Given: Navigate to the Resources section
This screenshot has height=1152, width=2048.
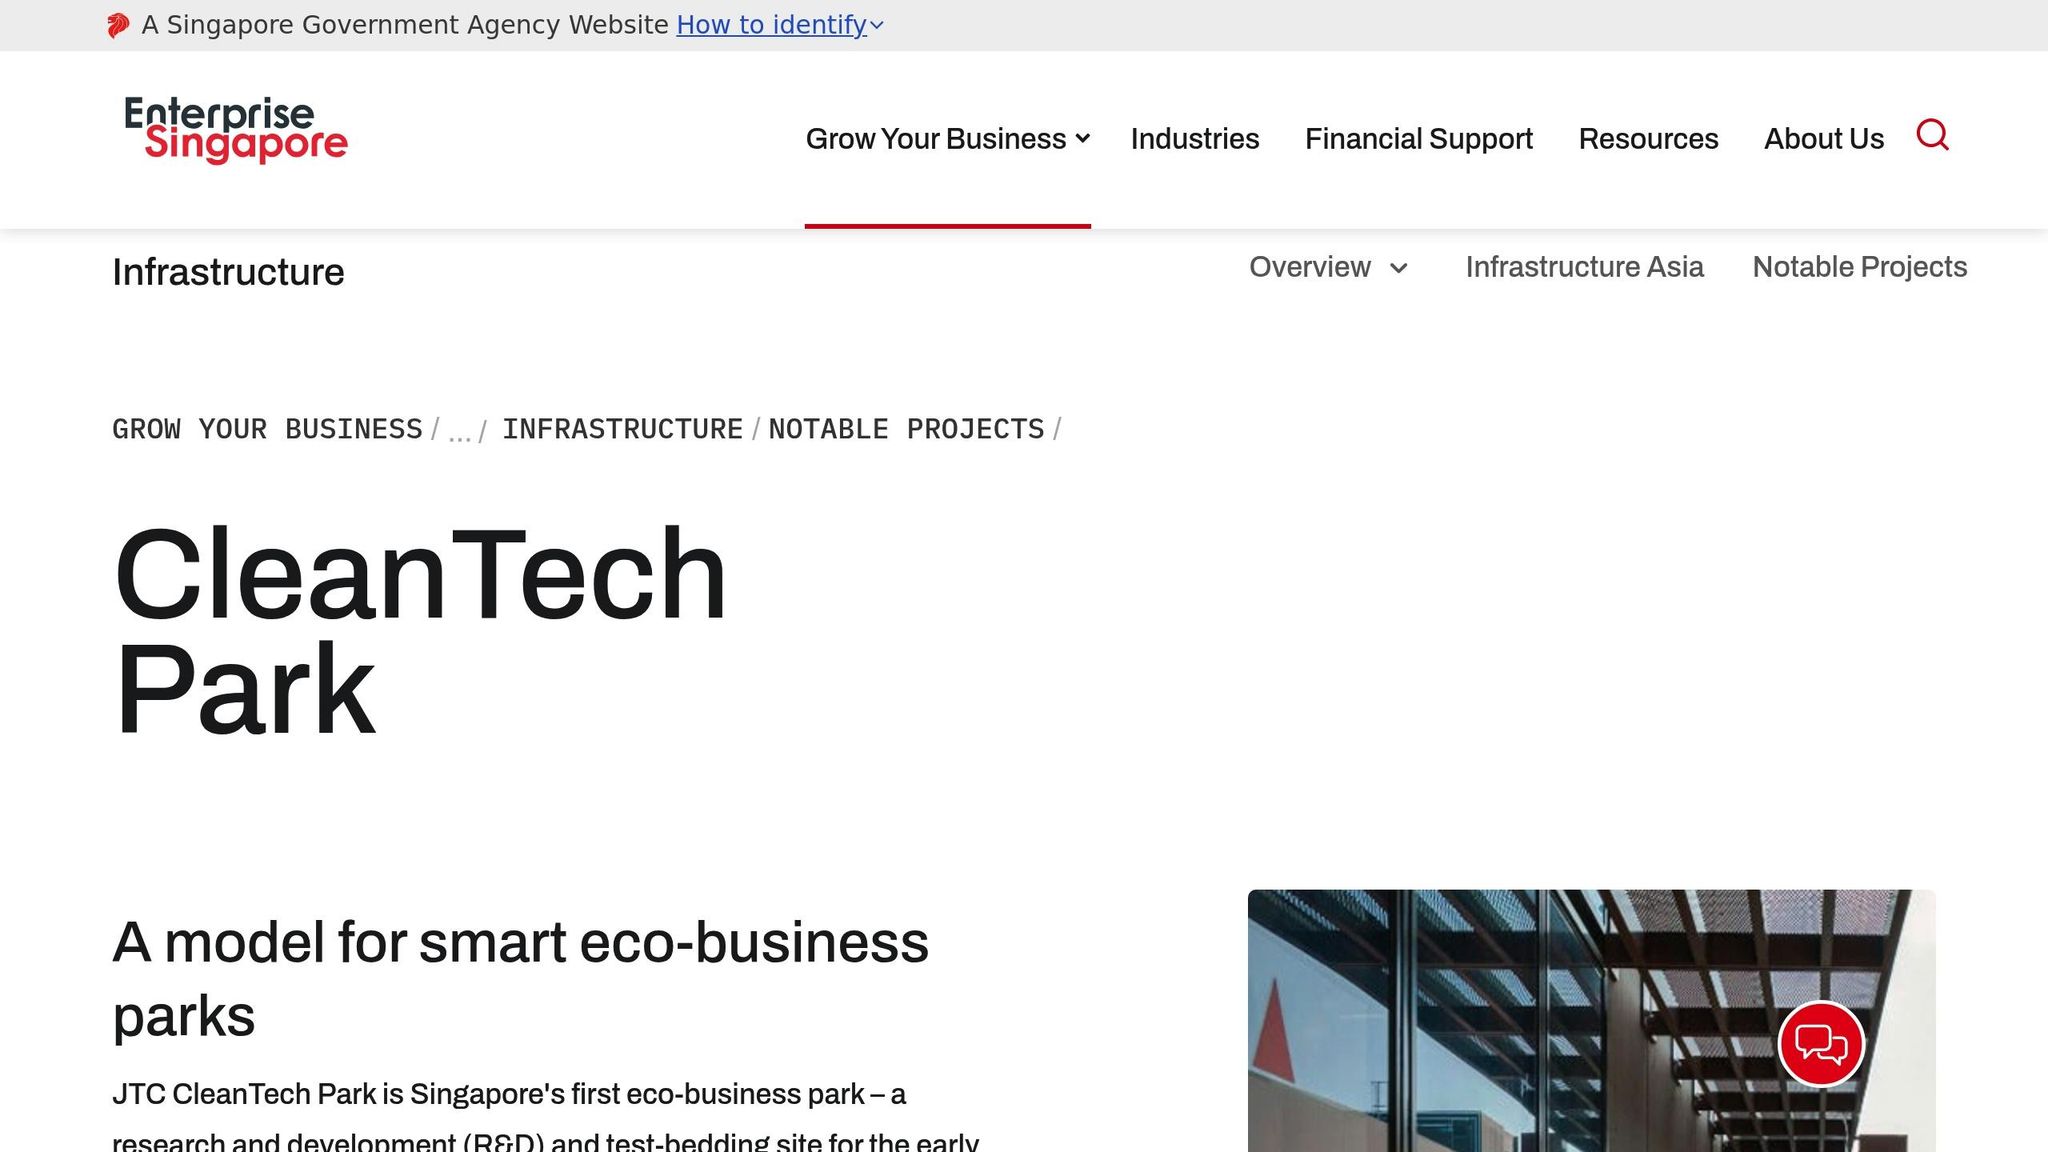Looking at the screenshot, I should click(1647, 139).
